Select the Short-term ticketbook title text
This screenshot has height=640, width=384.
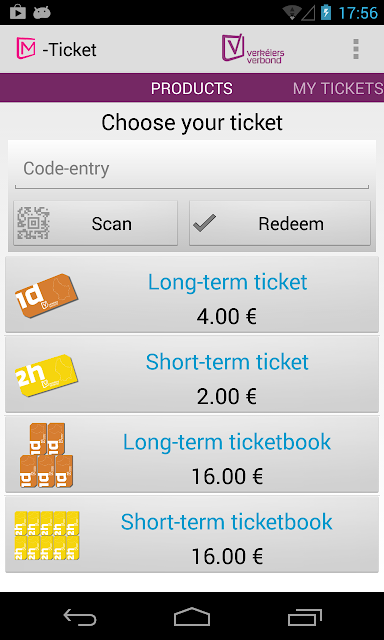pyautogui.click(x=227, y=522)
